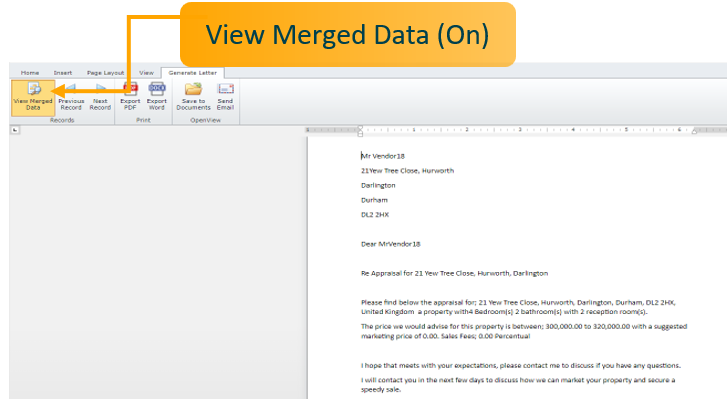Click the orange View Merged Data (On) callout
Image resolution: width=727 pixels, height=405 pixels.
click(x=347, y=35)
